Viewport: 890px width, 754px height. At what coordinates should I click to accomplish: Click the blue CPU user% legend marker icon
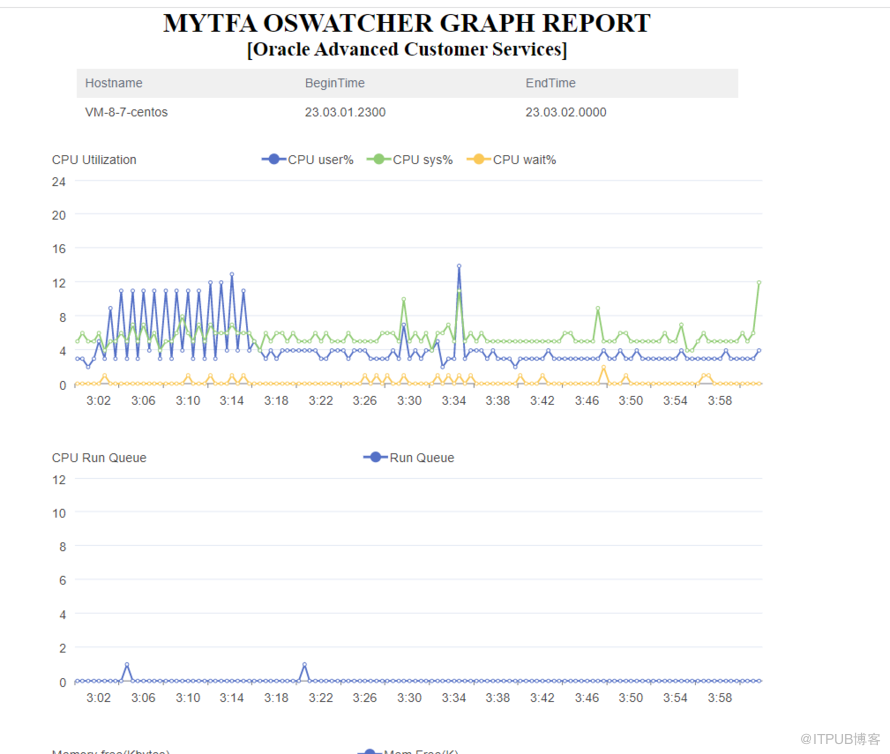(x=273, y=160)
